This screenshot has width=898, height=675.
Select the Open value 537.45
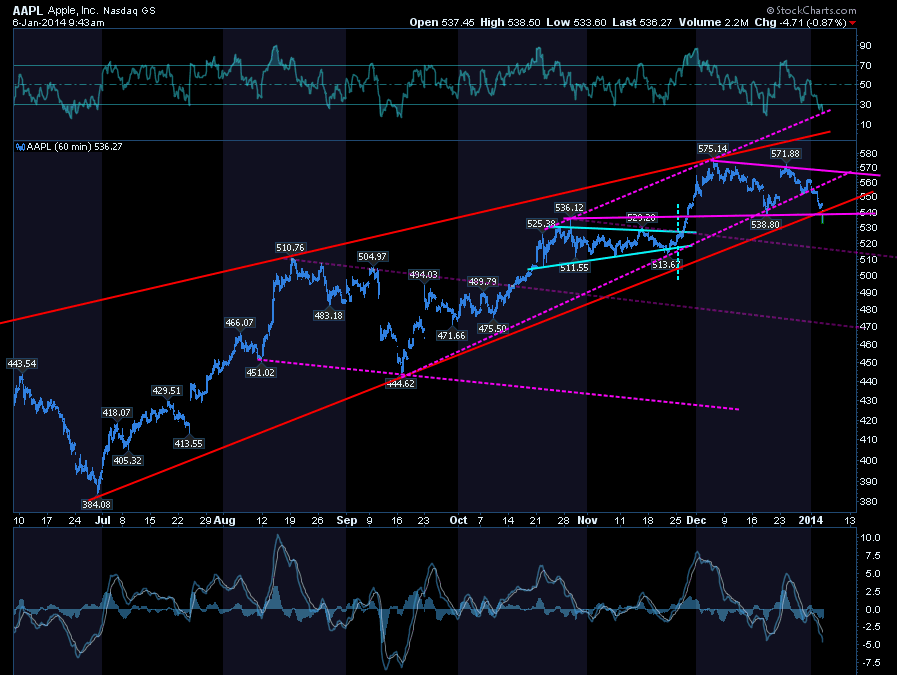tap(458, 22)
